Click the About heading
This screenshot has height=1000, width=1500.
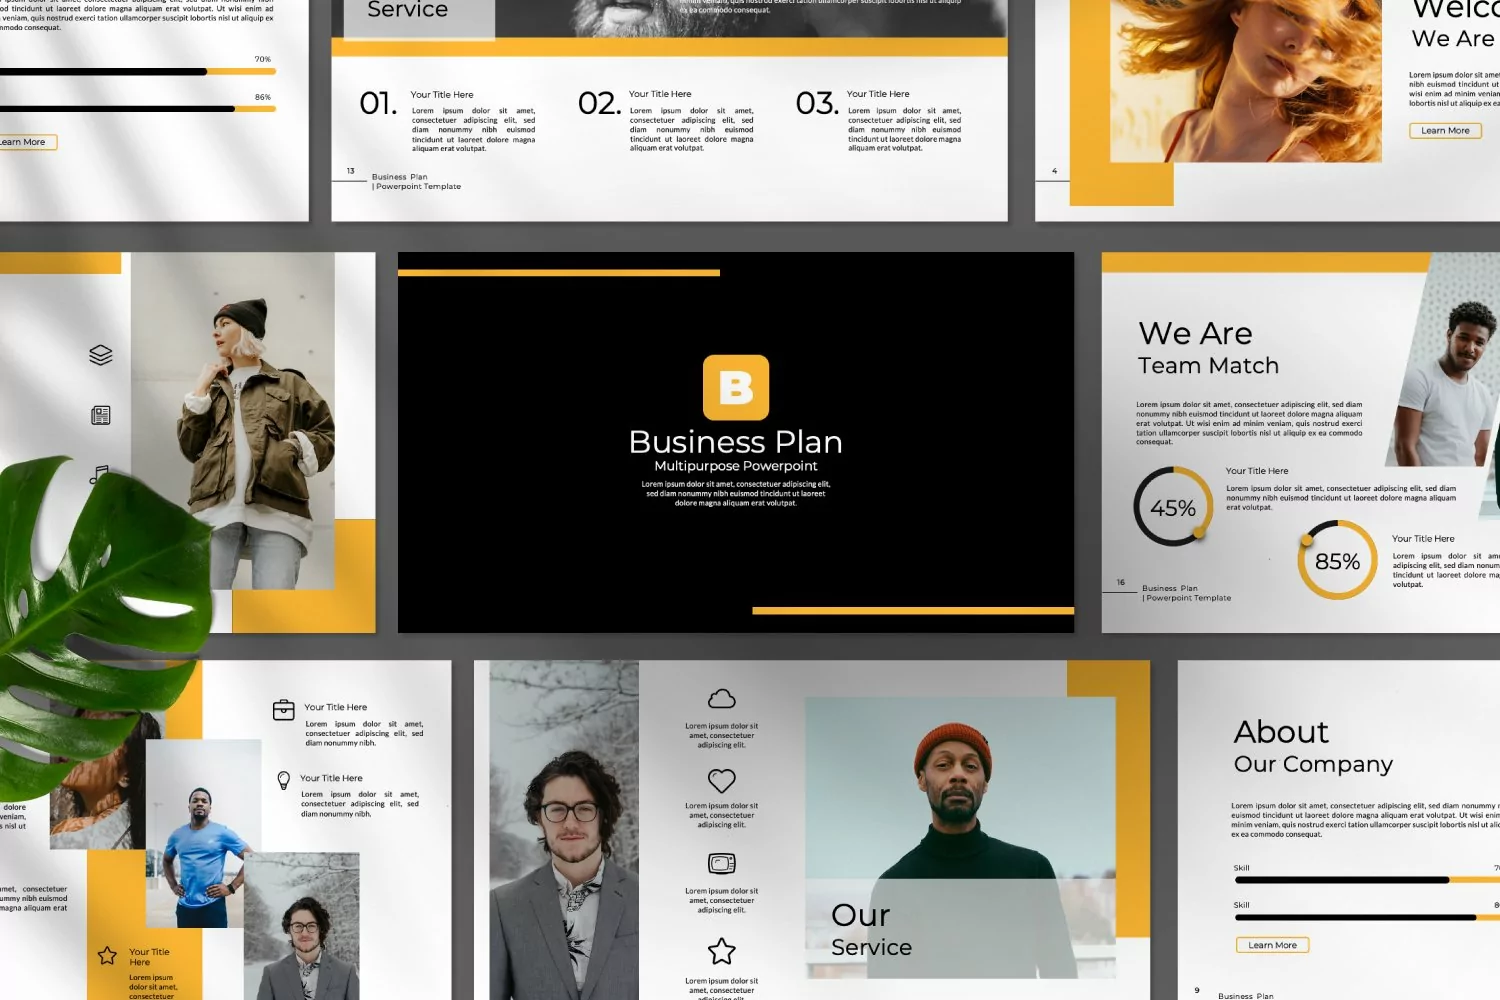1281,732
